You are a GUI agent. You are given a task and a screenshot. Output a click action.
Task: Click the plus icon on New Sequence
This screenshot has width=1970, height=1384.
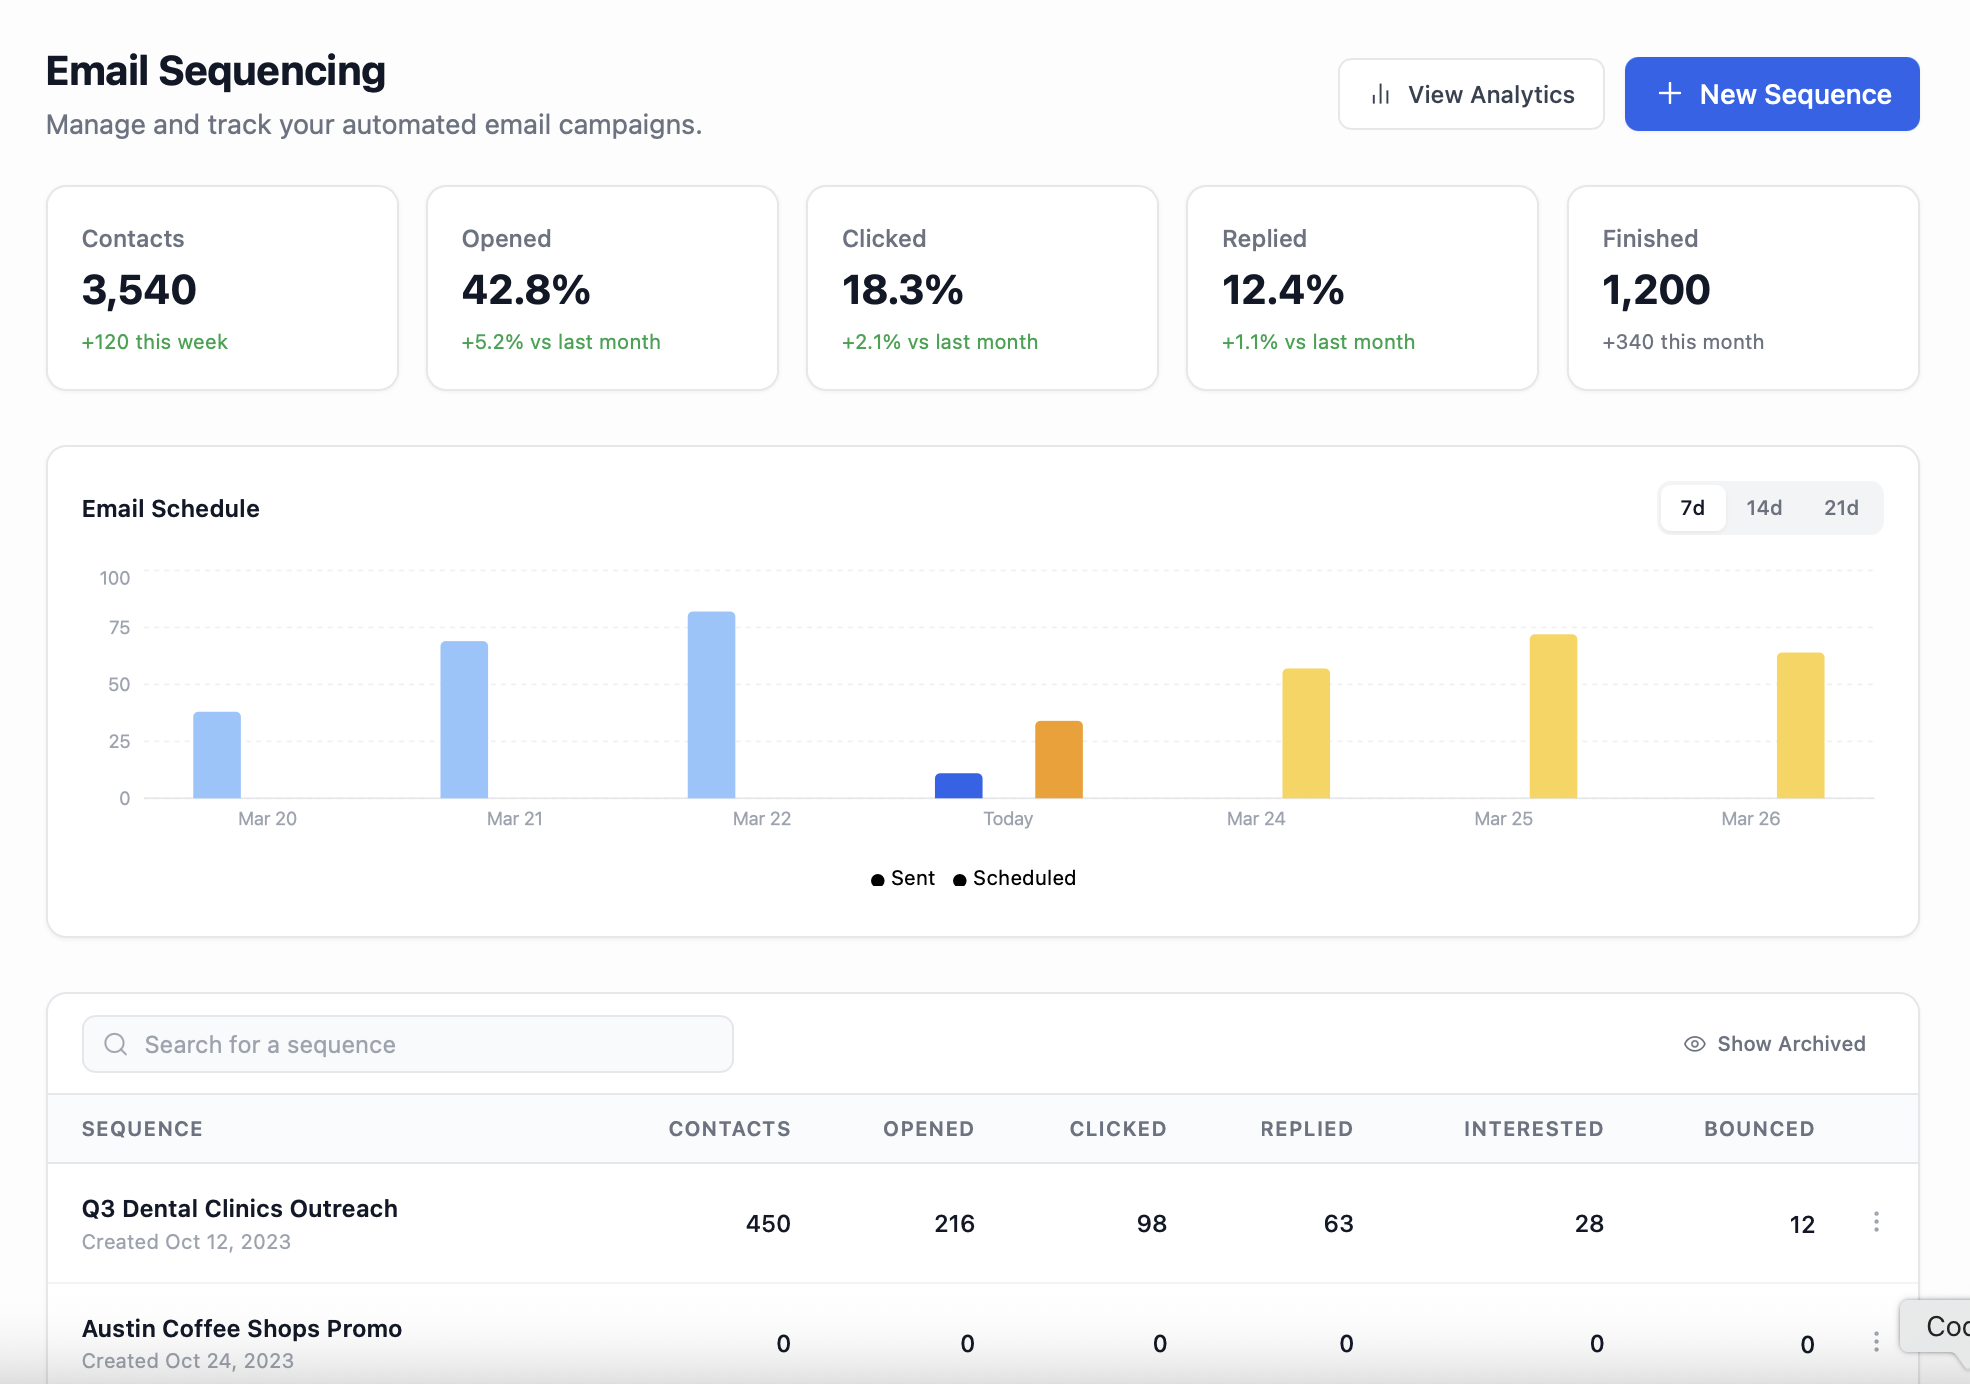pos(1669,94)
